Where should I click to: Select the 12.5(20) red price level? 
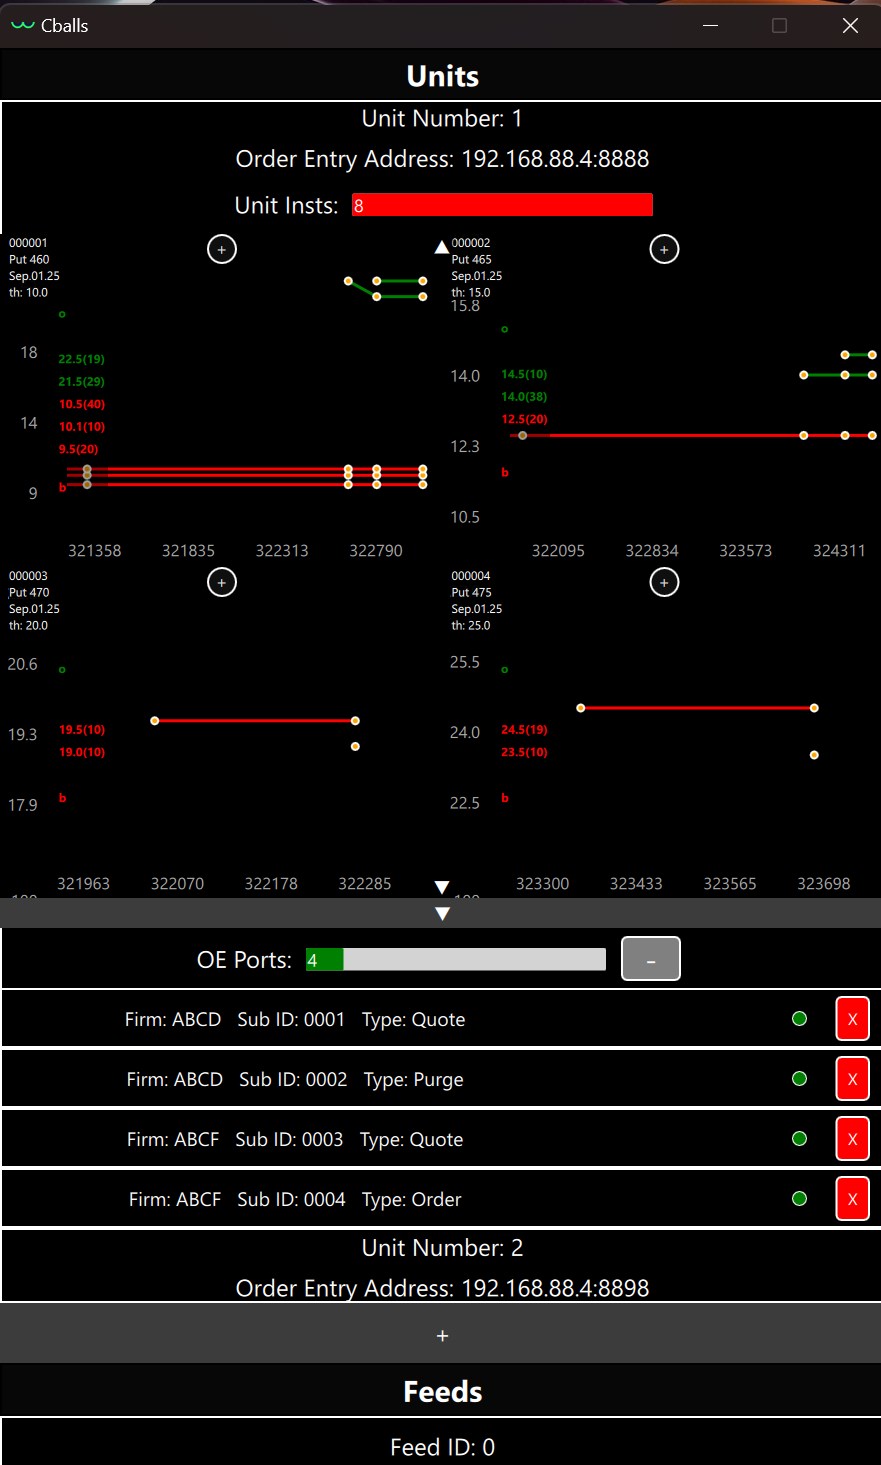[x=524, y=419]
